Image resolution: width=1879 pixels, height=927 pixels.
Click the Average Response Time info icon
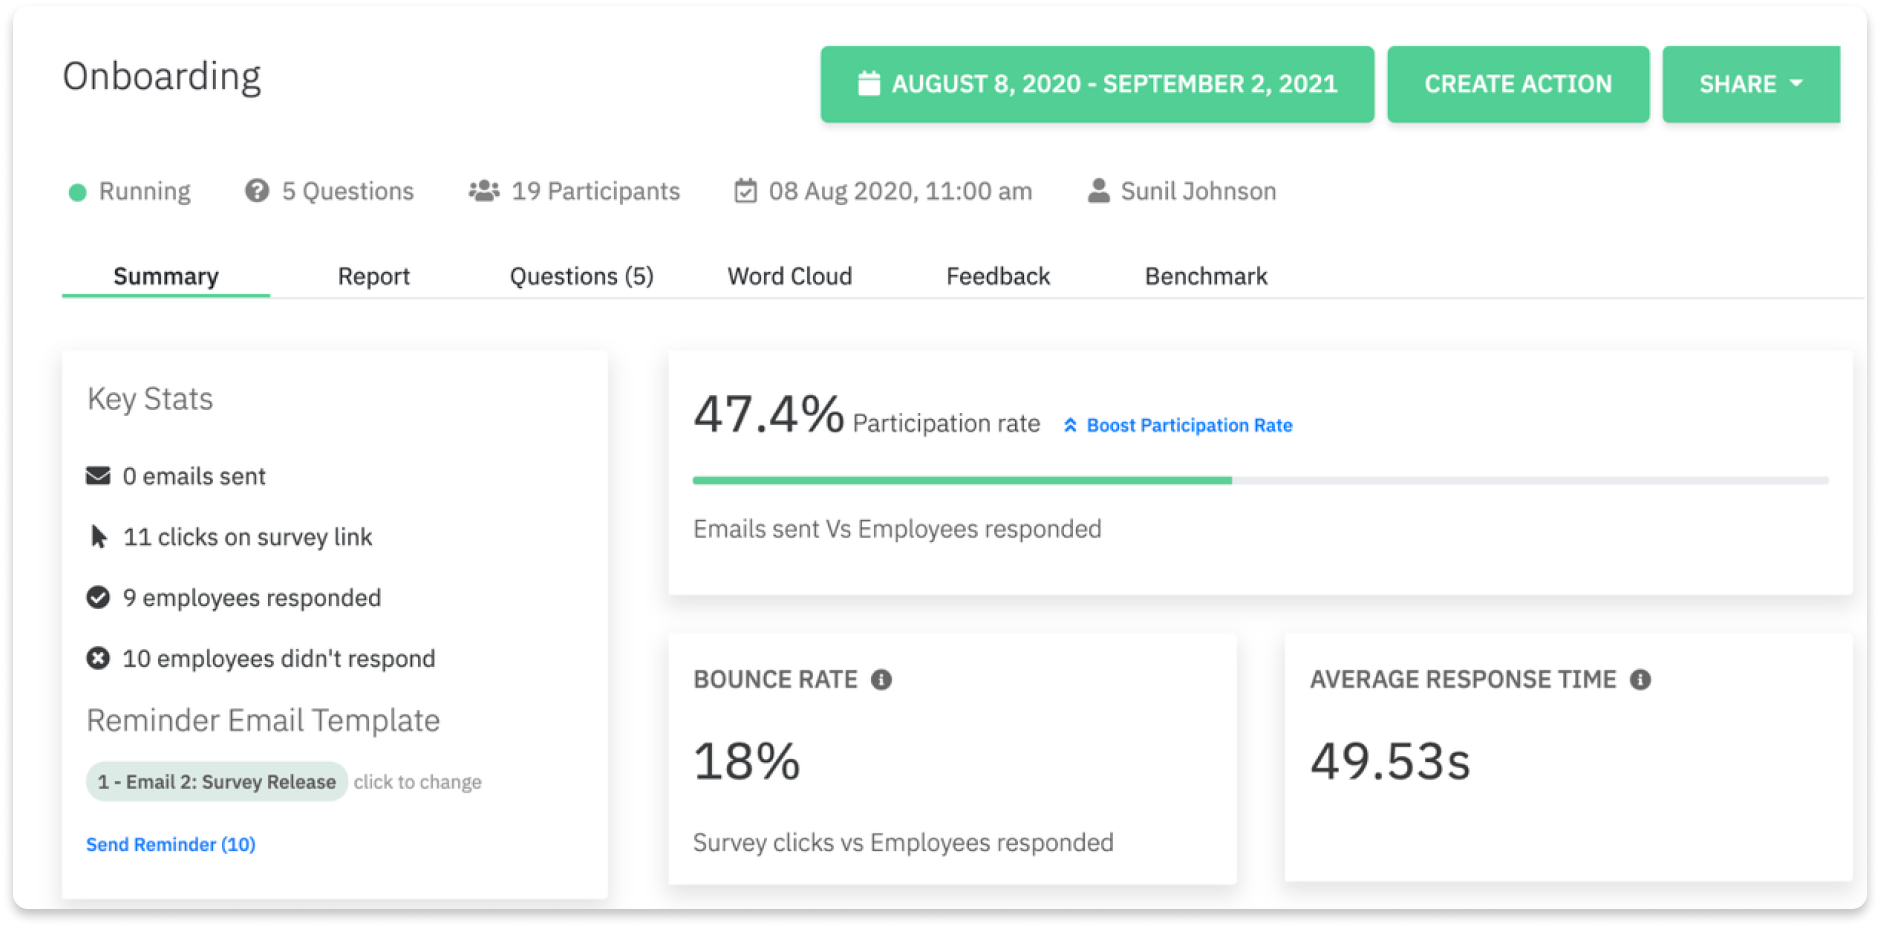(1640, 680)
